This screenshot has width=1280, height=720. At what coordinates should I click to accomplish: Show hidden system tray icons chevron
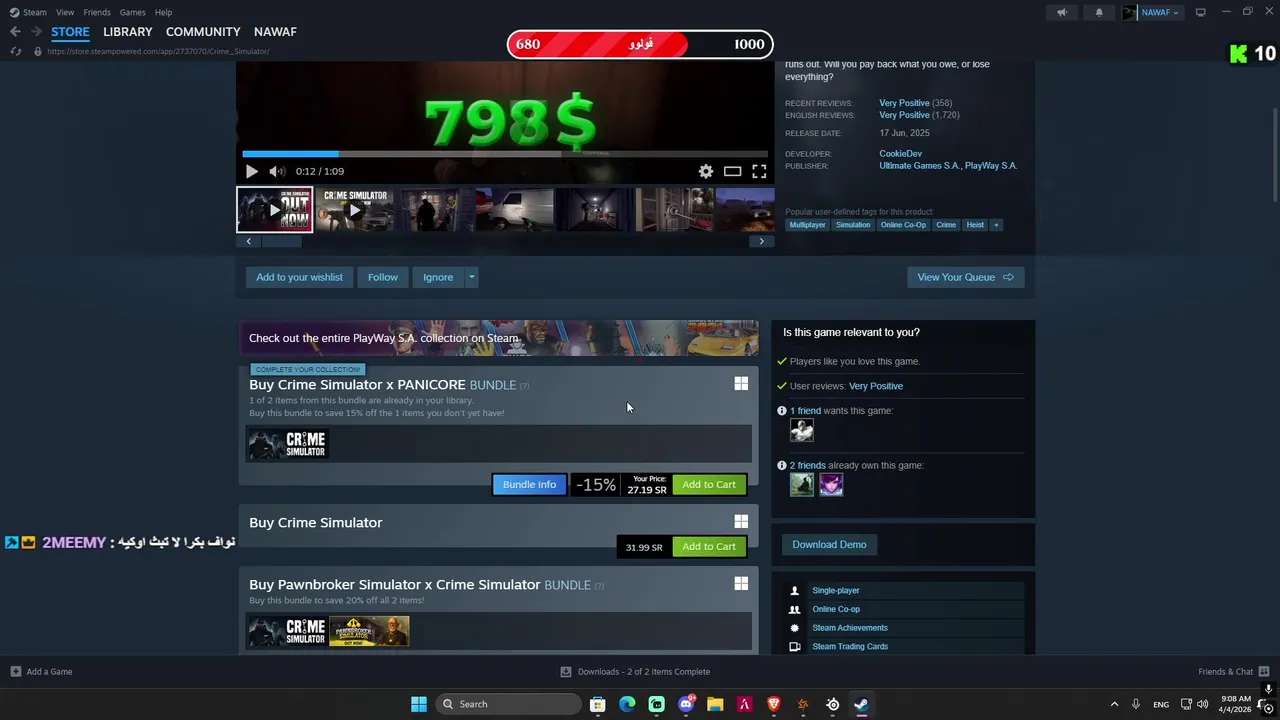(1114, 704)
